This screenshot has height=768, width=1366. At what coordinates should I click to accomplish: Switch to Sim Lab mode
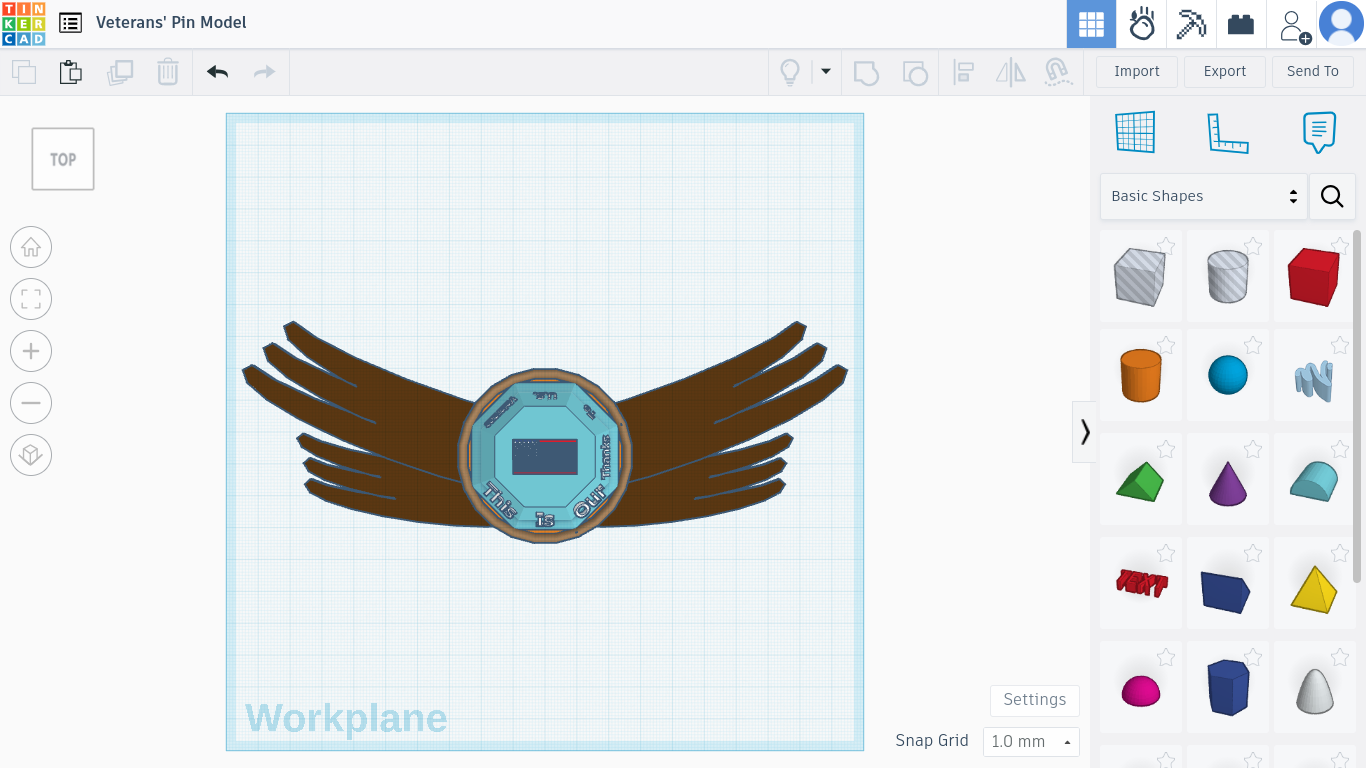(x=1141, y=24)
